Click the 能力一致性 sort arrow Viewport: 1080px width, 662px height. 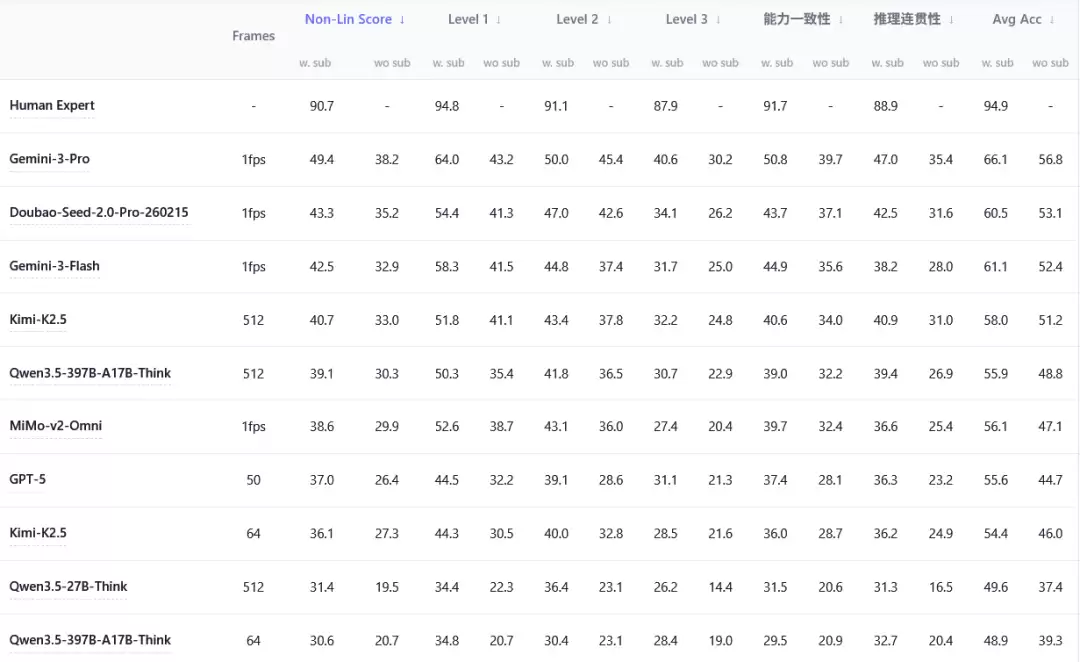(841, 20)
